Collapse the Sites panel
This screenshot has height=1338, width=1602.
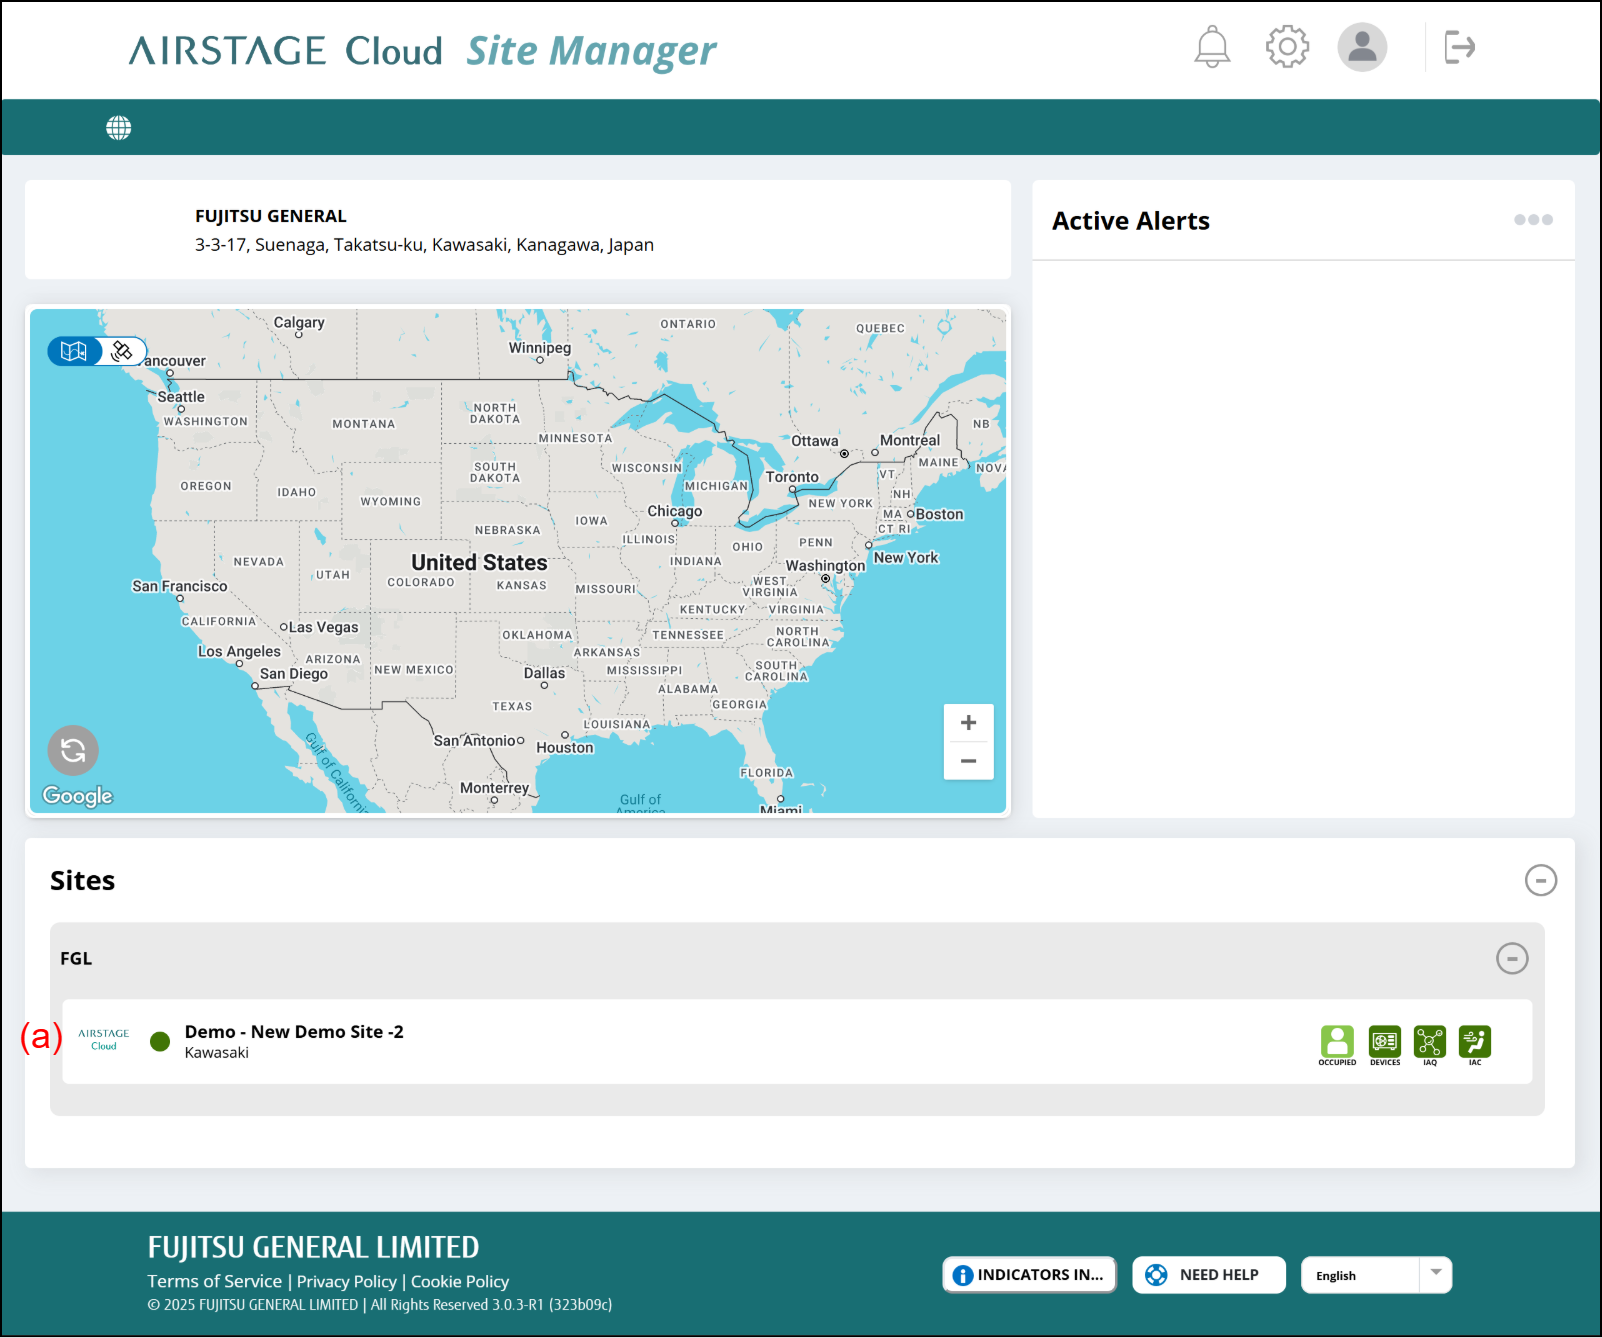click(1540, 880)
